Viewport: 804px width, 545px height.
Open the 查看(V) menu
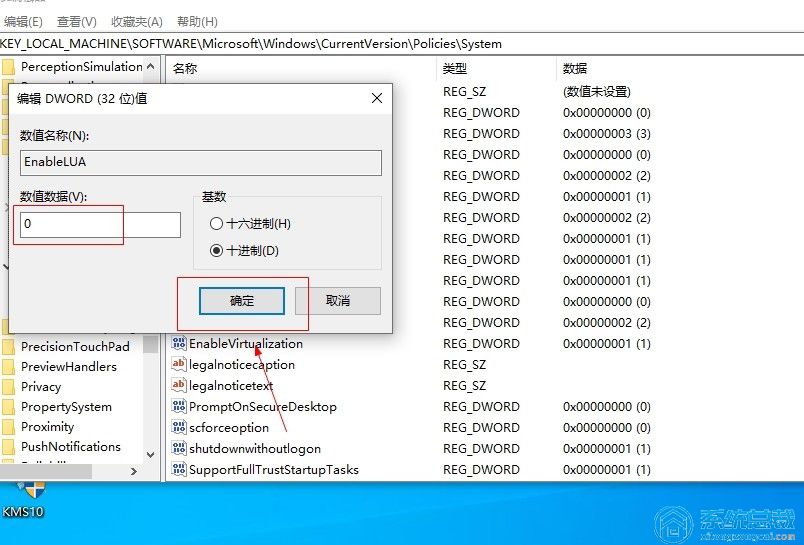pyautogui.click(x=76, y=22)
